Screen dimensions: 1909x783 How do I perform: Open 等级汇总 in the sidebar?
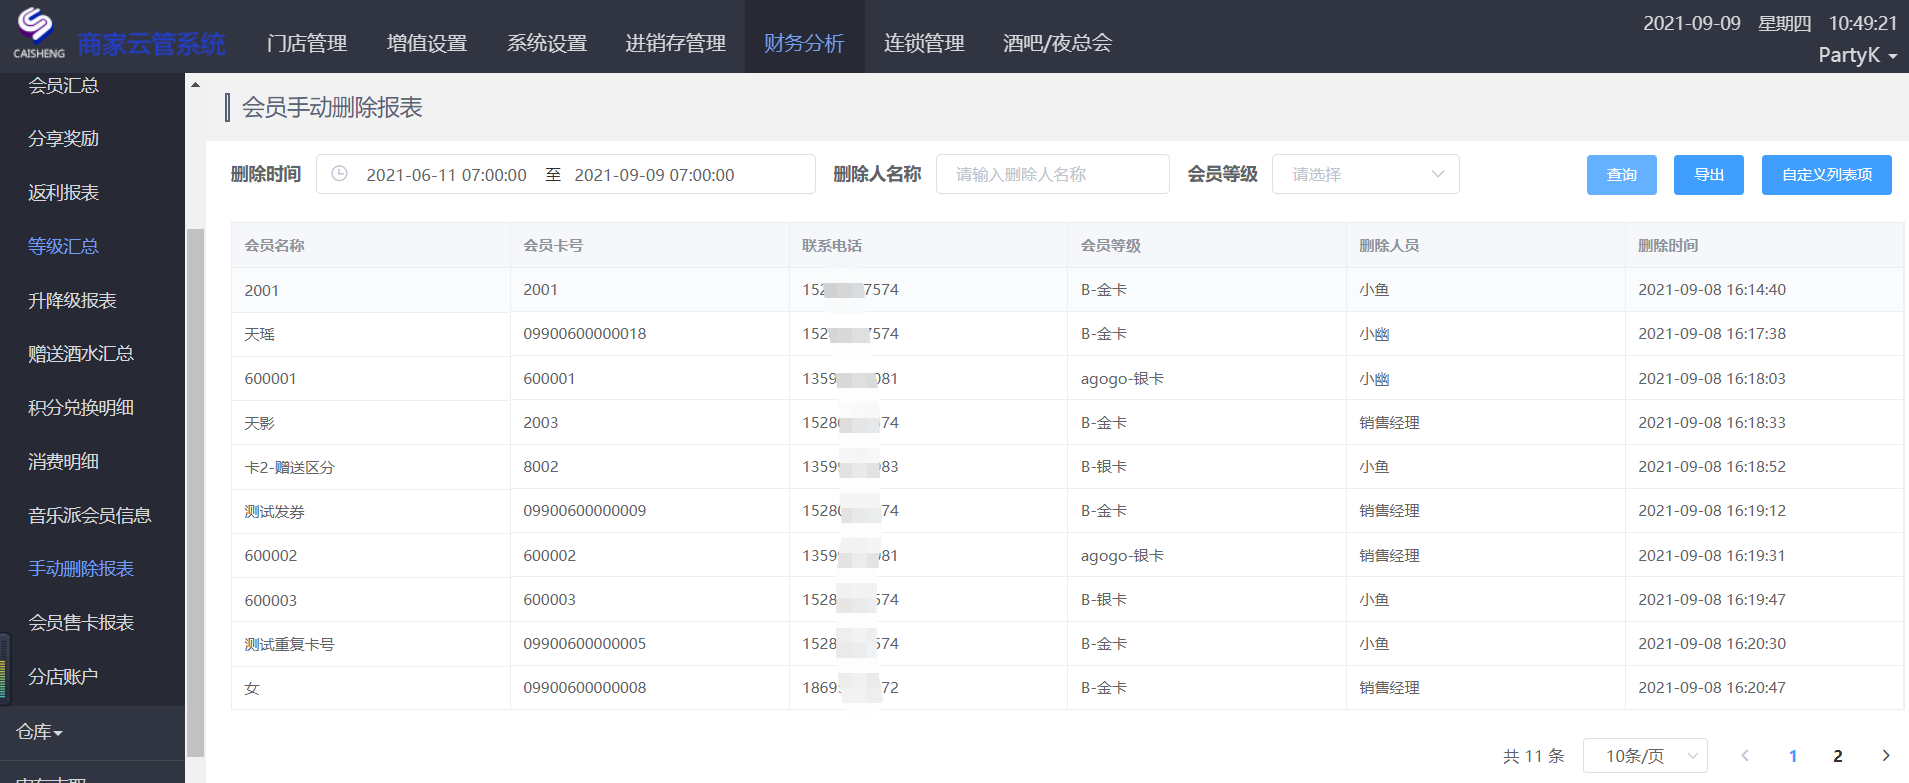point(64,246)
